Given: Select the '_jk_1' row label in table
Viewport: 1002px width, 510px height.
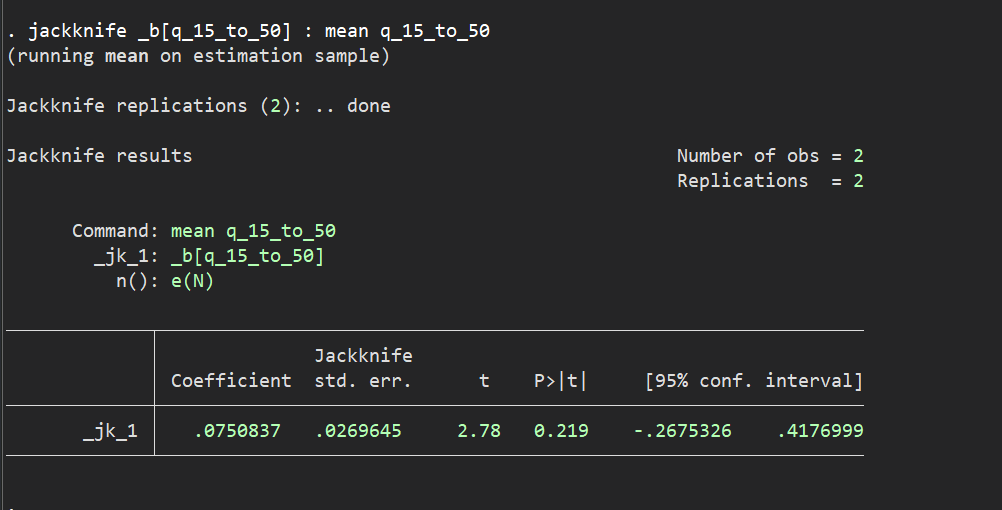Looking at the screenshot, I should click(x=110, y=431).
